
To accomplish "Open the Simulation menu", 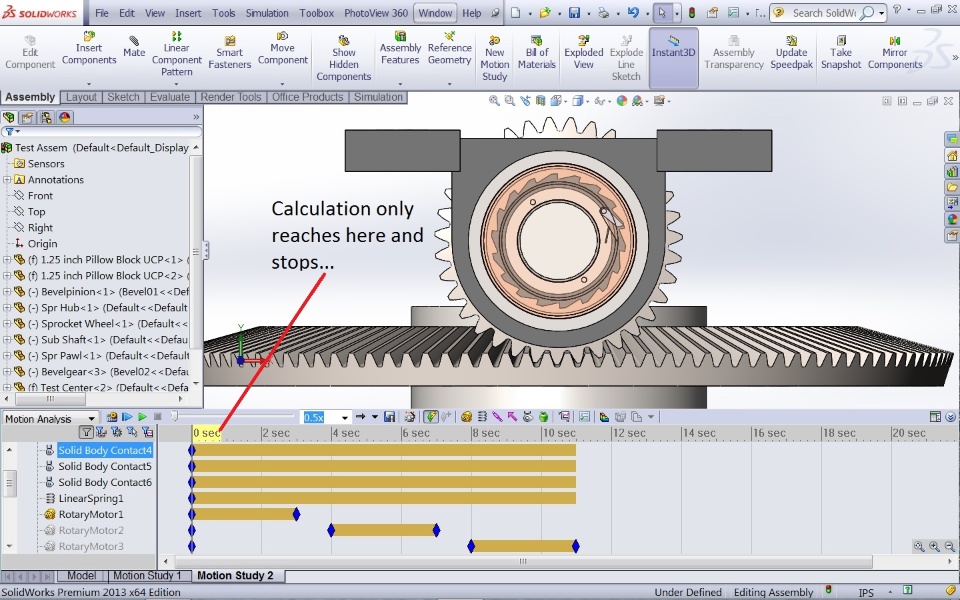I will [x=267, y=13].
